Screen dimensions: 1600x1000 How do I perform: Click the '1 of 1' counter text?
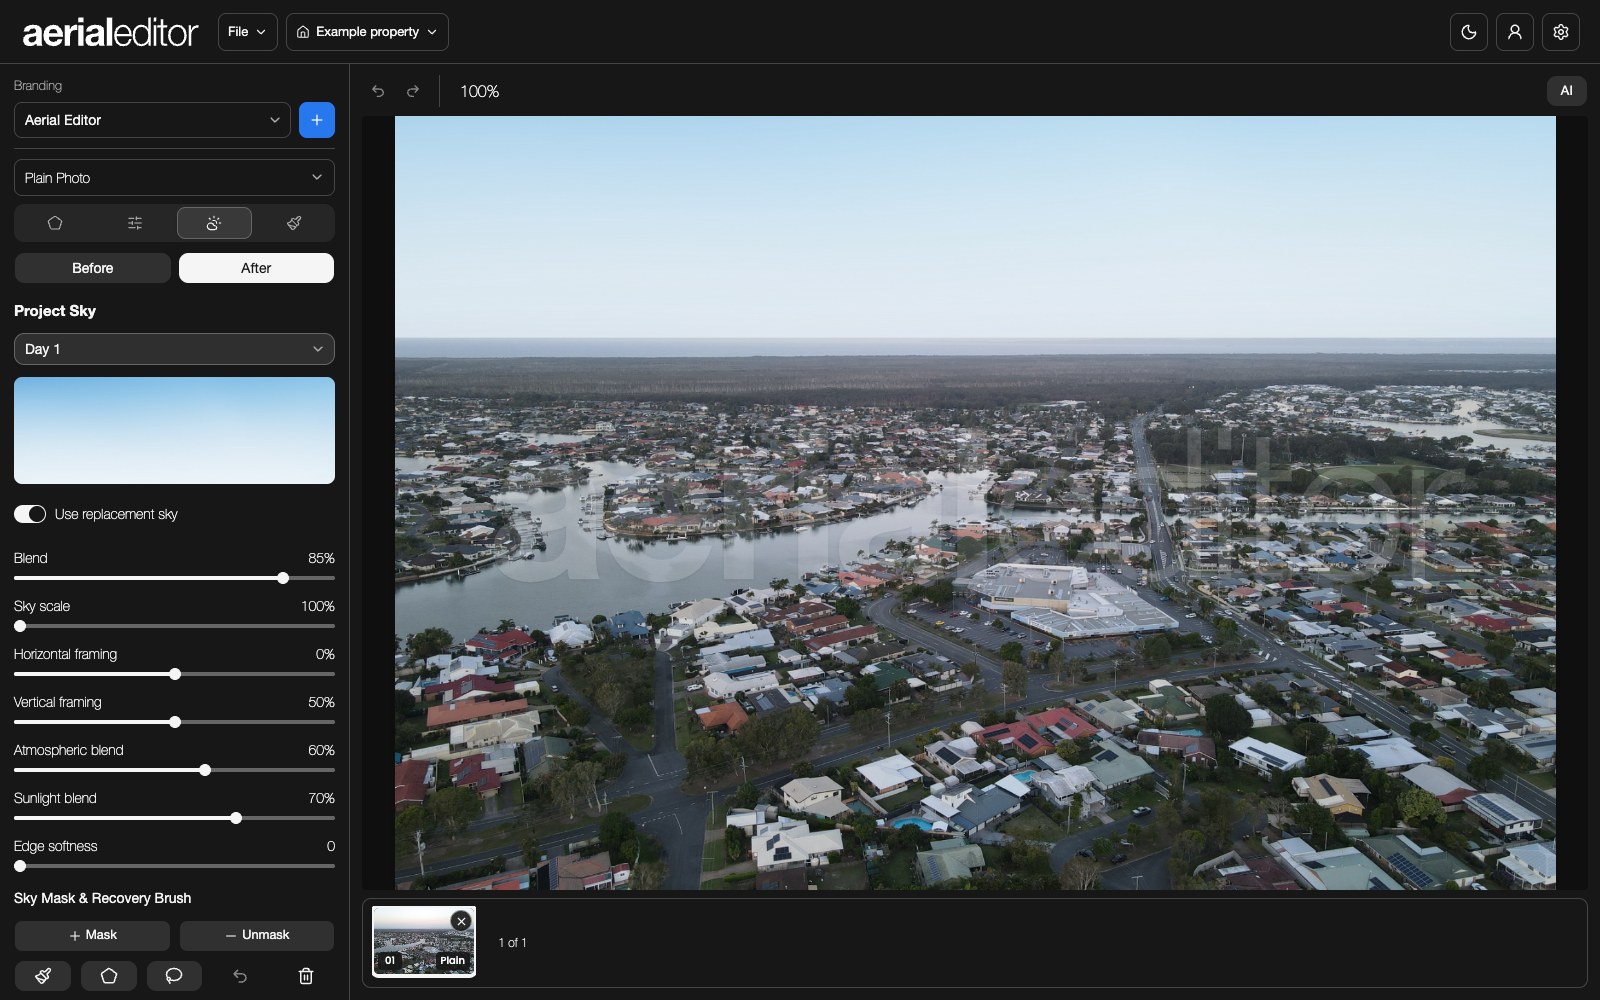[x=512, y=943]
